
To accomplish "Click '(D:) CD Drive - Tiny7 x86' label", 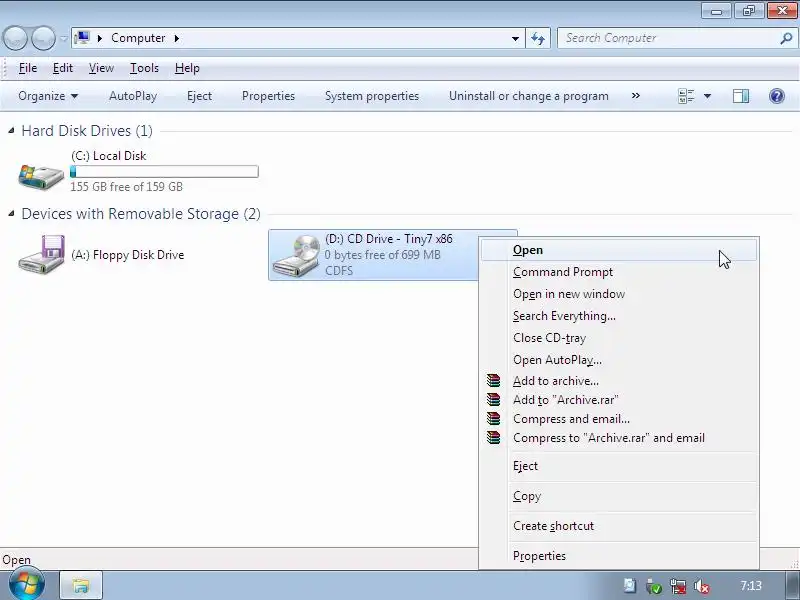I will click(389, 239).
